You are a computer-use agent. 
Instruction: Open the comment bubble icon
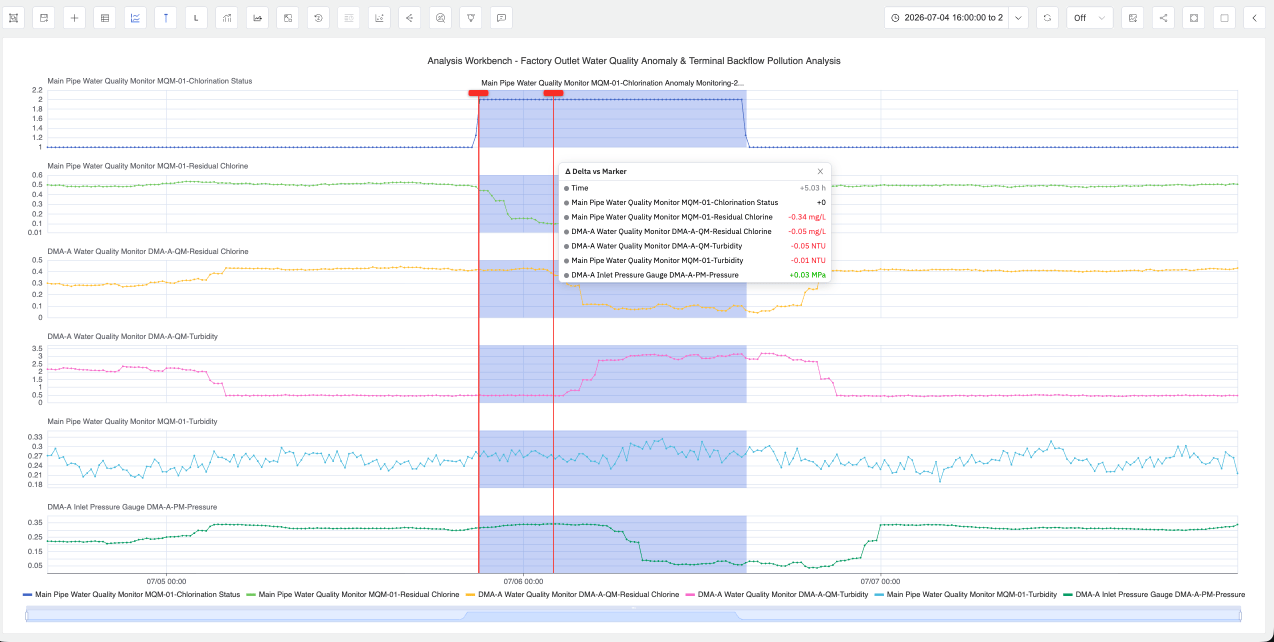coord(502,18)
